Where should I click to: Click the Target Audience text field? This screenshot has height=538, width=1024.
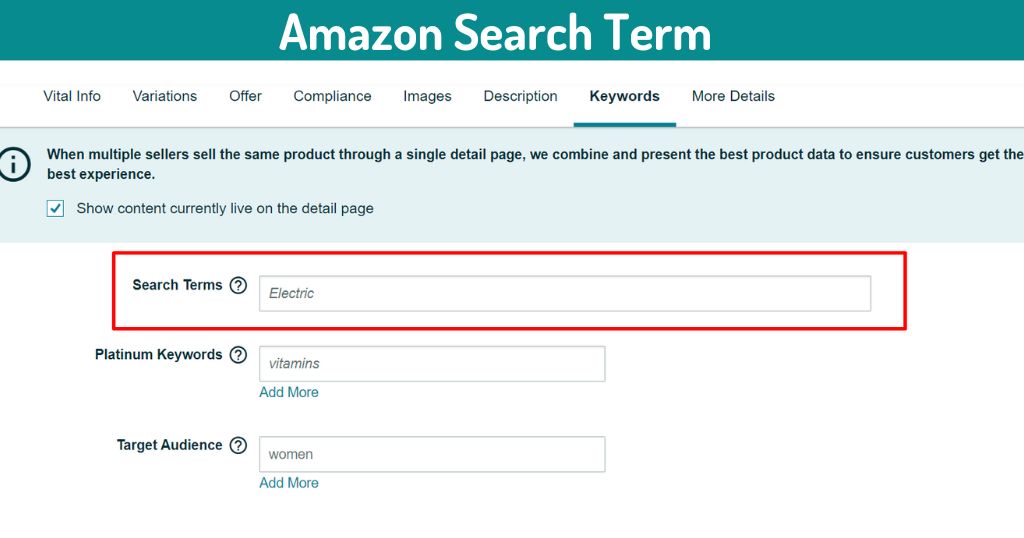coord(432,454)
